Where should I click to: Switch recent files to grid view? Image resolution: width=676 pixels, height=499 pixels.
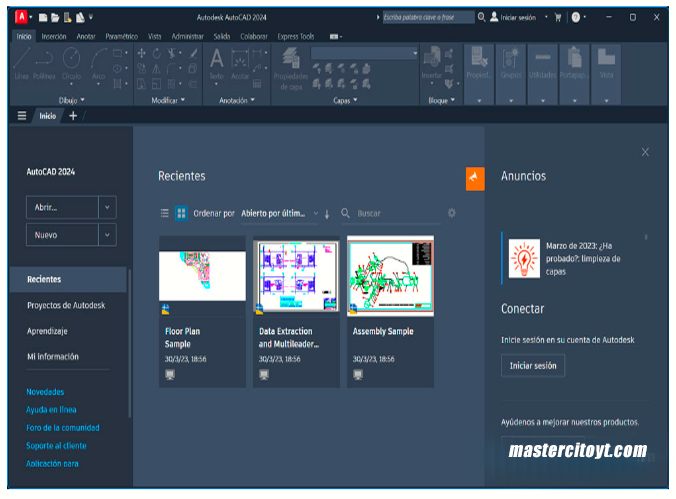coord(181,213)
